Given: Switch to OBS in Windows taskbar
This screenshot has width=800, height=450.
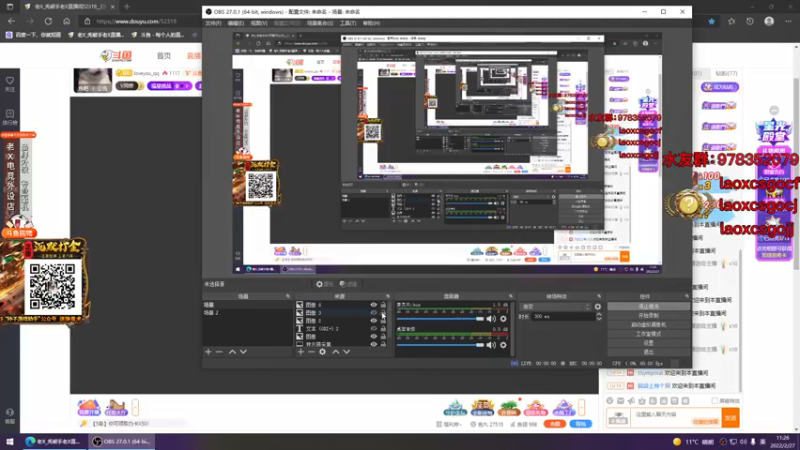Looking at the screenshot, I should [122, 441].
